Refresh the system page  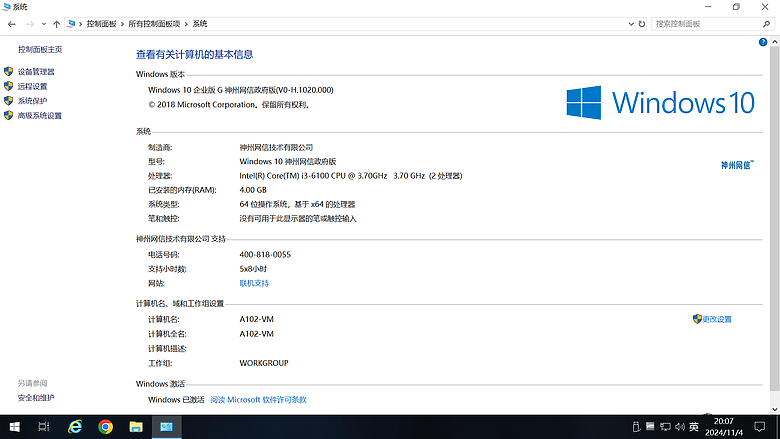click(642, 24)
